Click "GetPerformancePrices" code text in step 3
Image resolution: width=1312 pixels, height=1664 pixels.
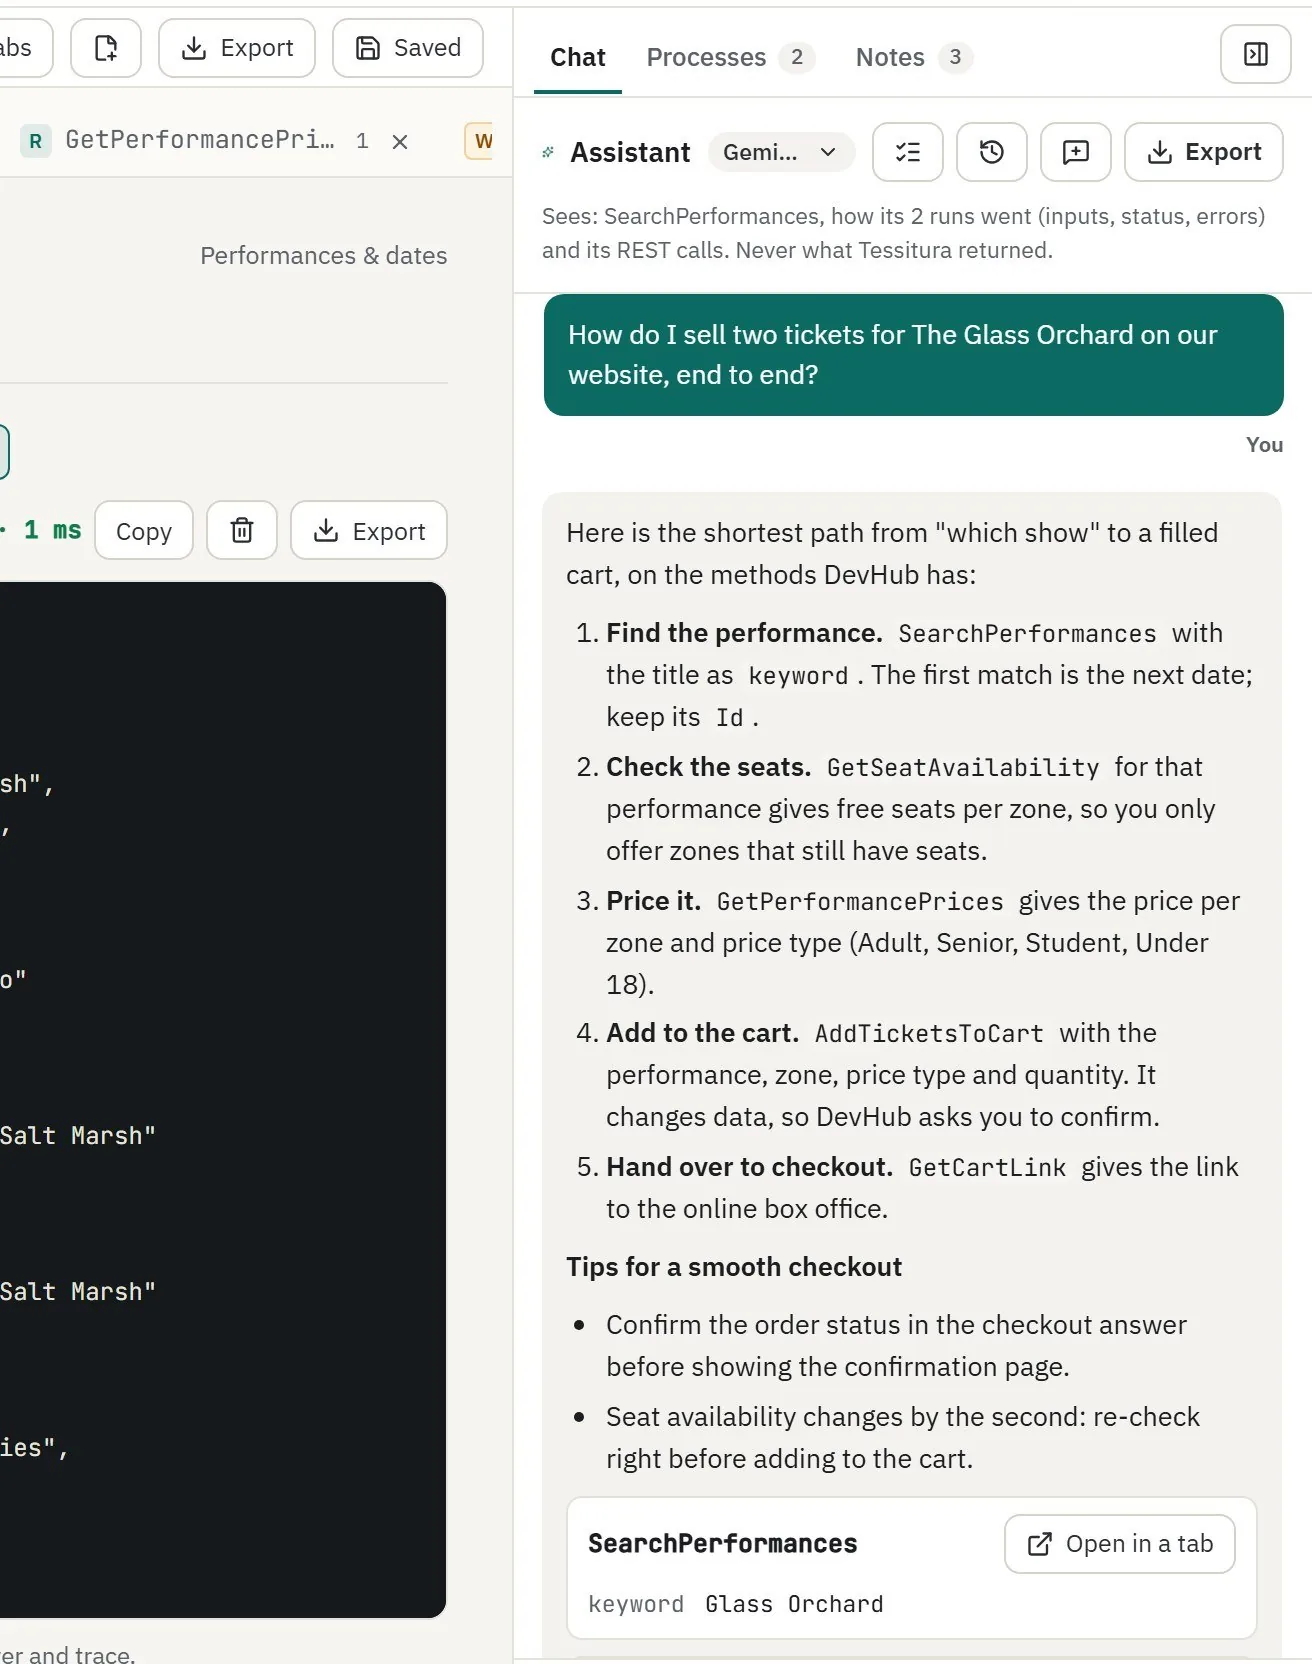point(860,901)
